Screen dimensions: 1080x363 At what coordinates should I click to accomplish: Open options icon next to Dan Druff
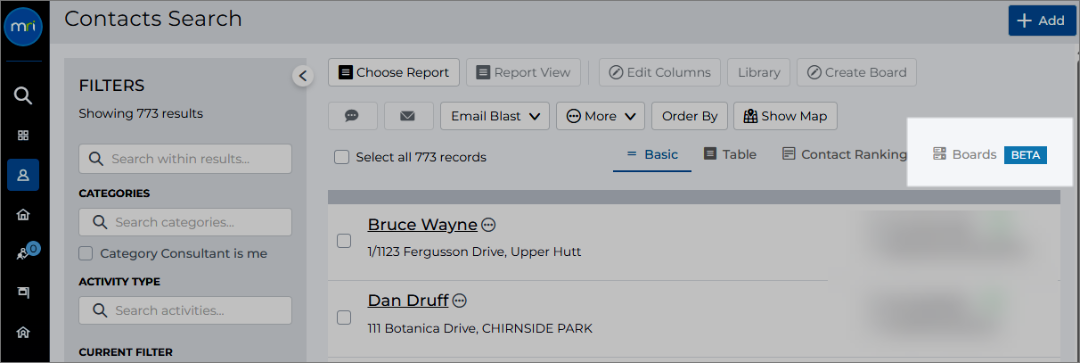pyautogui.click(x=459, y=300)
